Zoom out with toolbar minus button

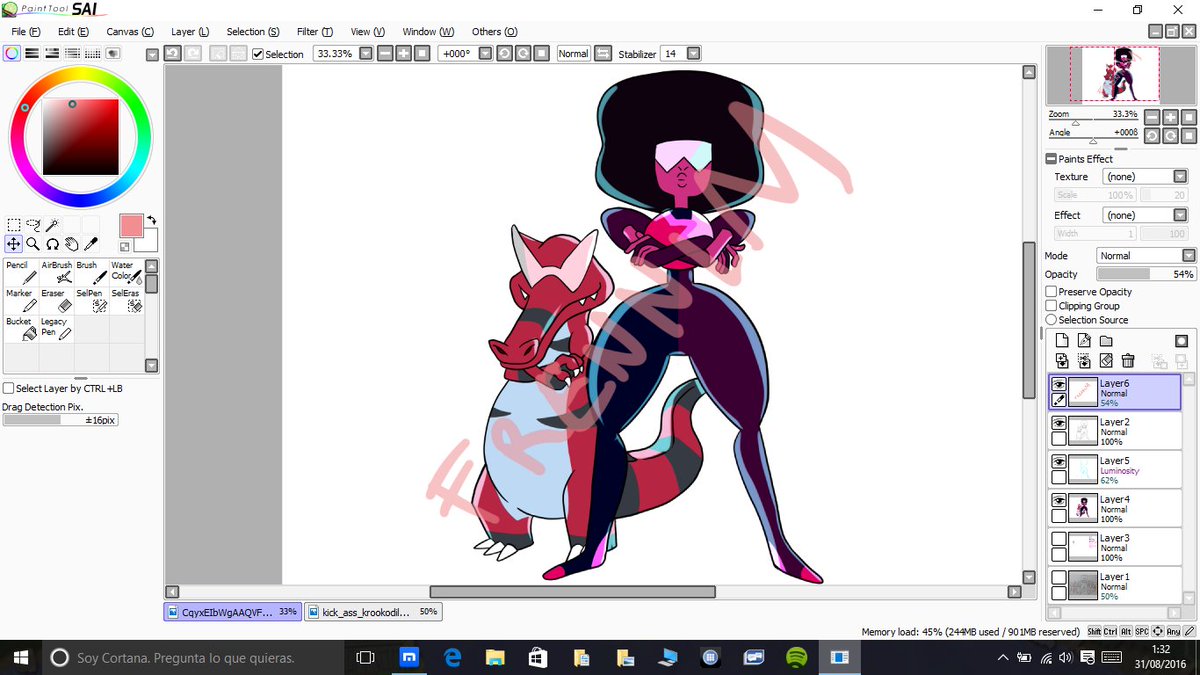pyautogui.click(x=386, y=53)
